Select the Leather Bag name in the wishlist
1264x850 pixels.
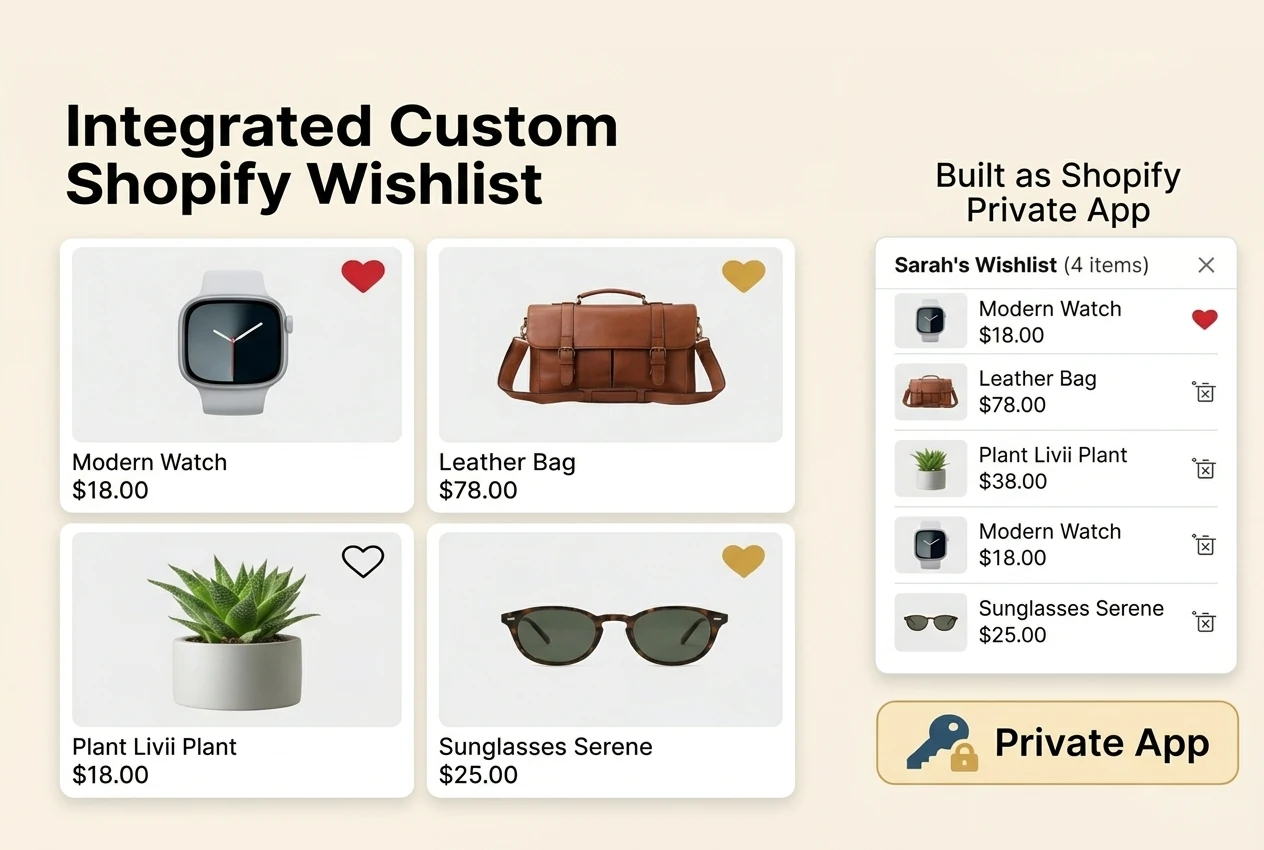click(x=1038, y=379)
